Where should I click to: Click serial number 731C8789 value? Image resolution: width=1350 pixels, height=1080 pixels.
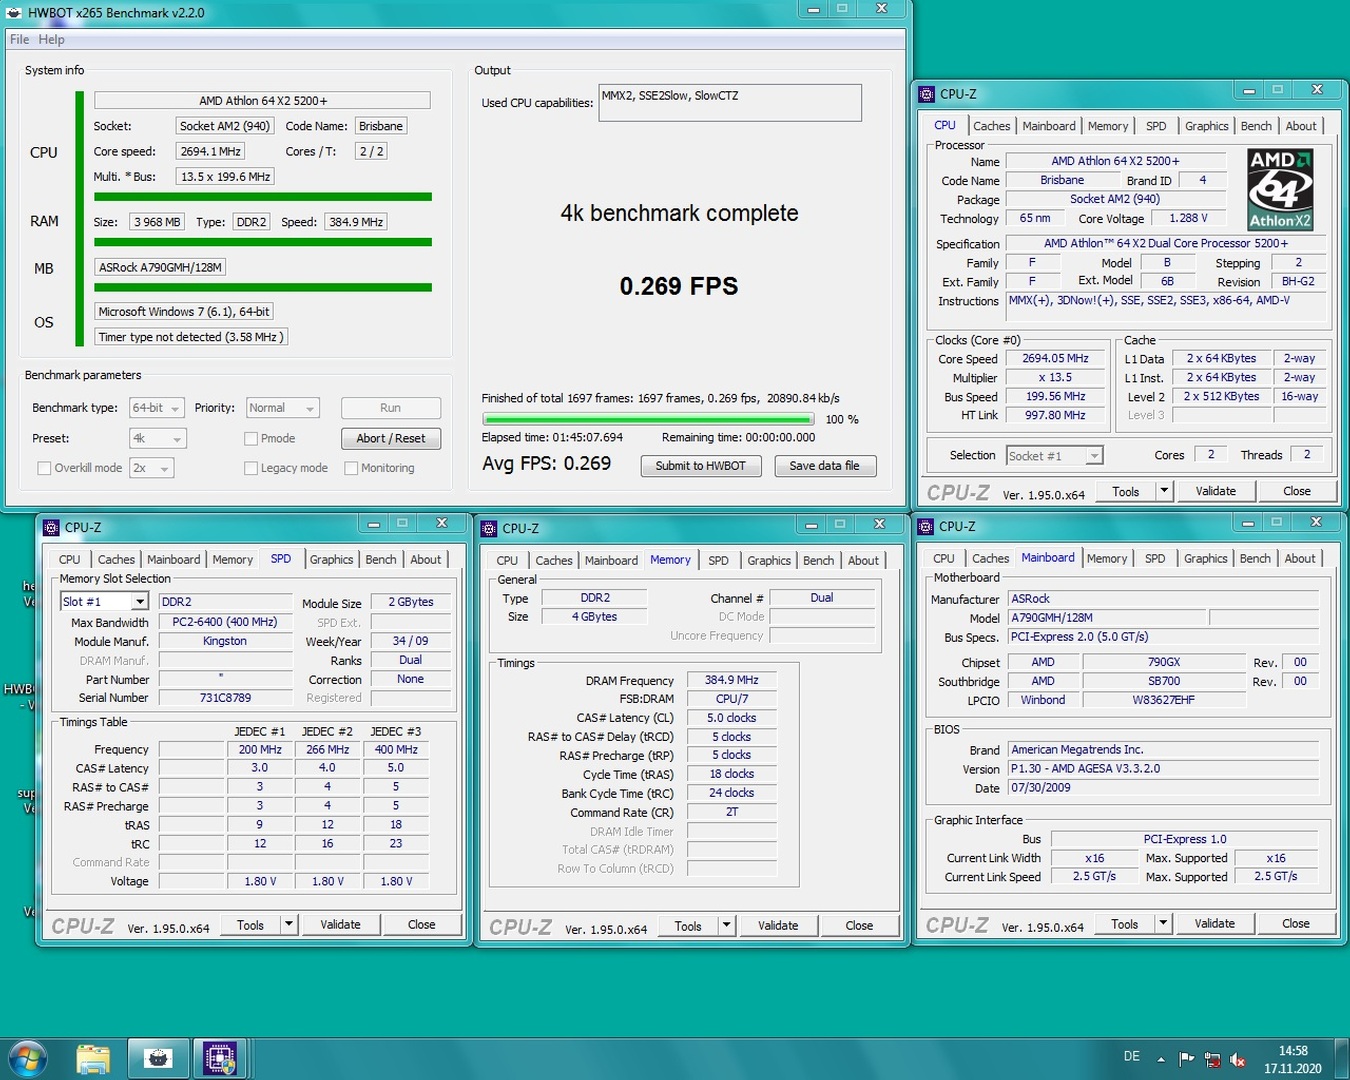click(225, 698)
